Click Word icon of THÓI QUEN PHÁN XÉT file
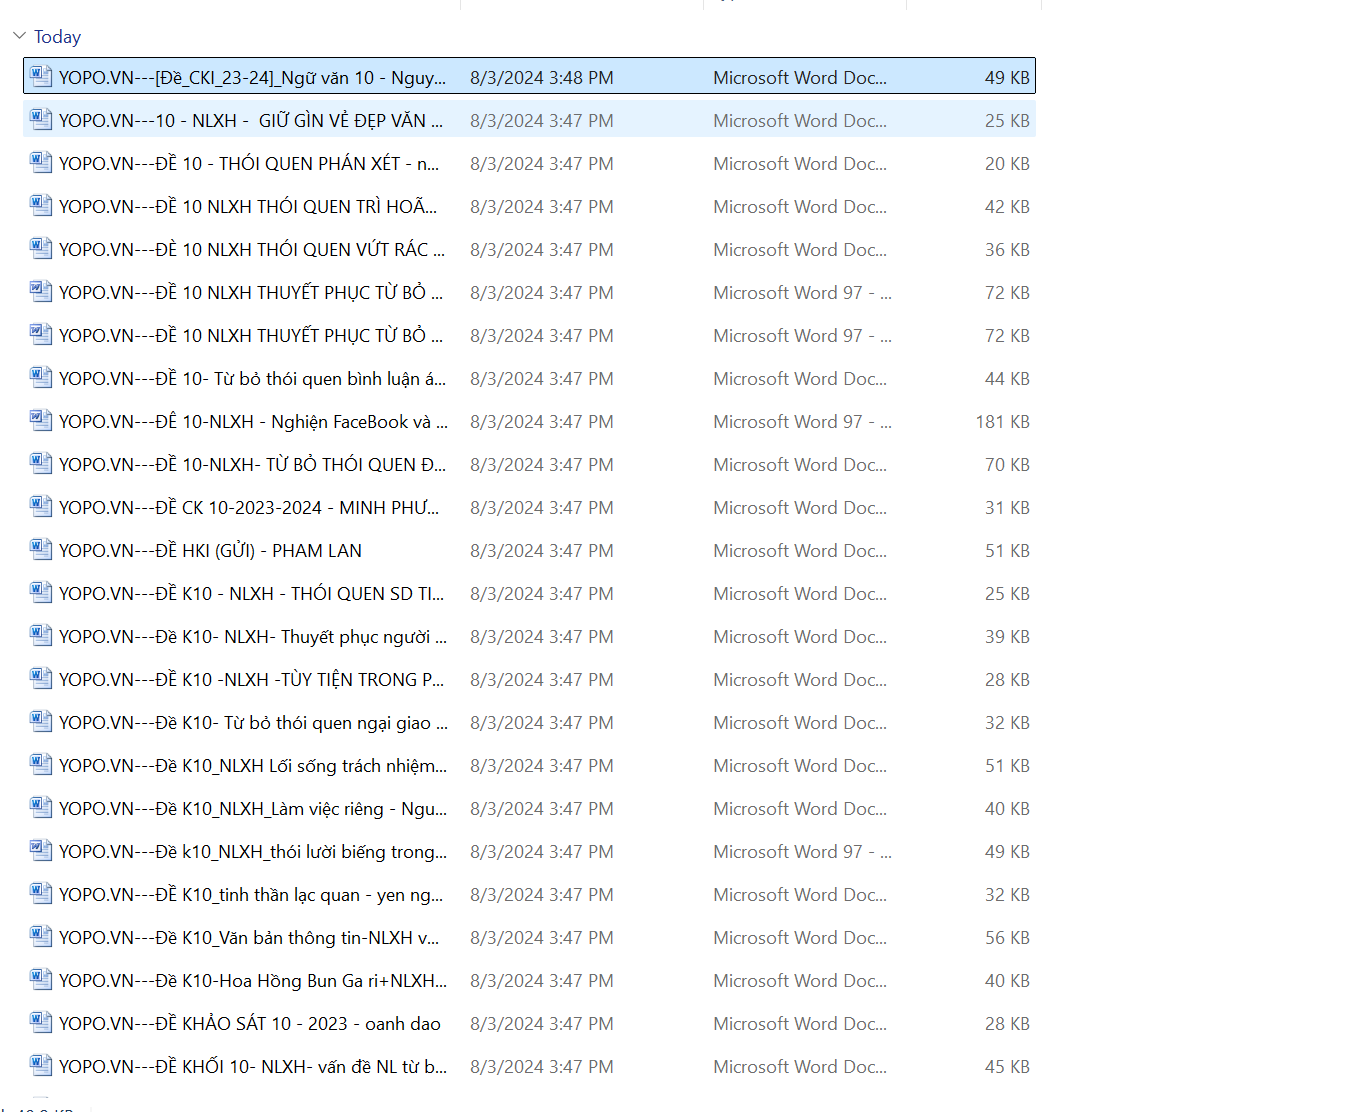The image size is (1348, 1112). coord(41,162)
